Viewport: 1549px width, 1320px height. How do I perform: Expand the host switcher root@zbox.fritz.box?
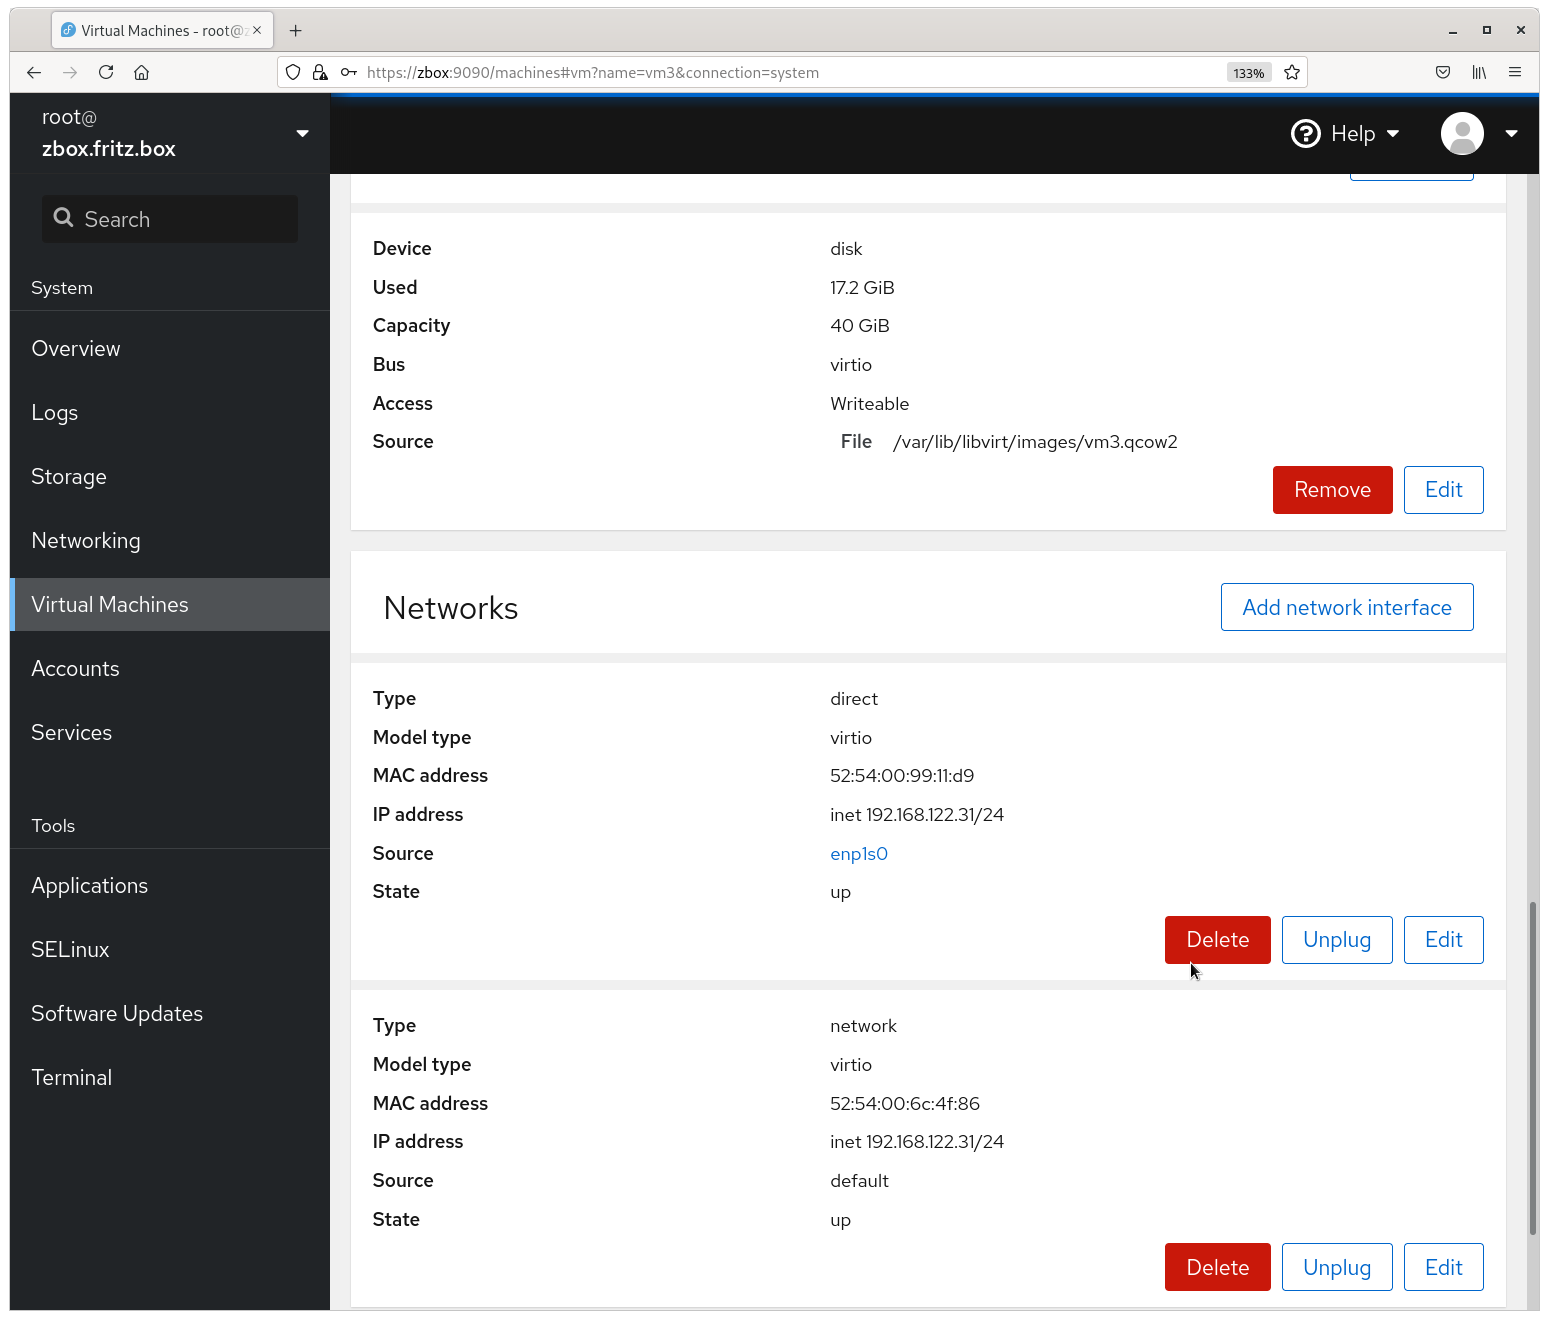[x=170, y=133]
